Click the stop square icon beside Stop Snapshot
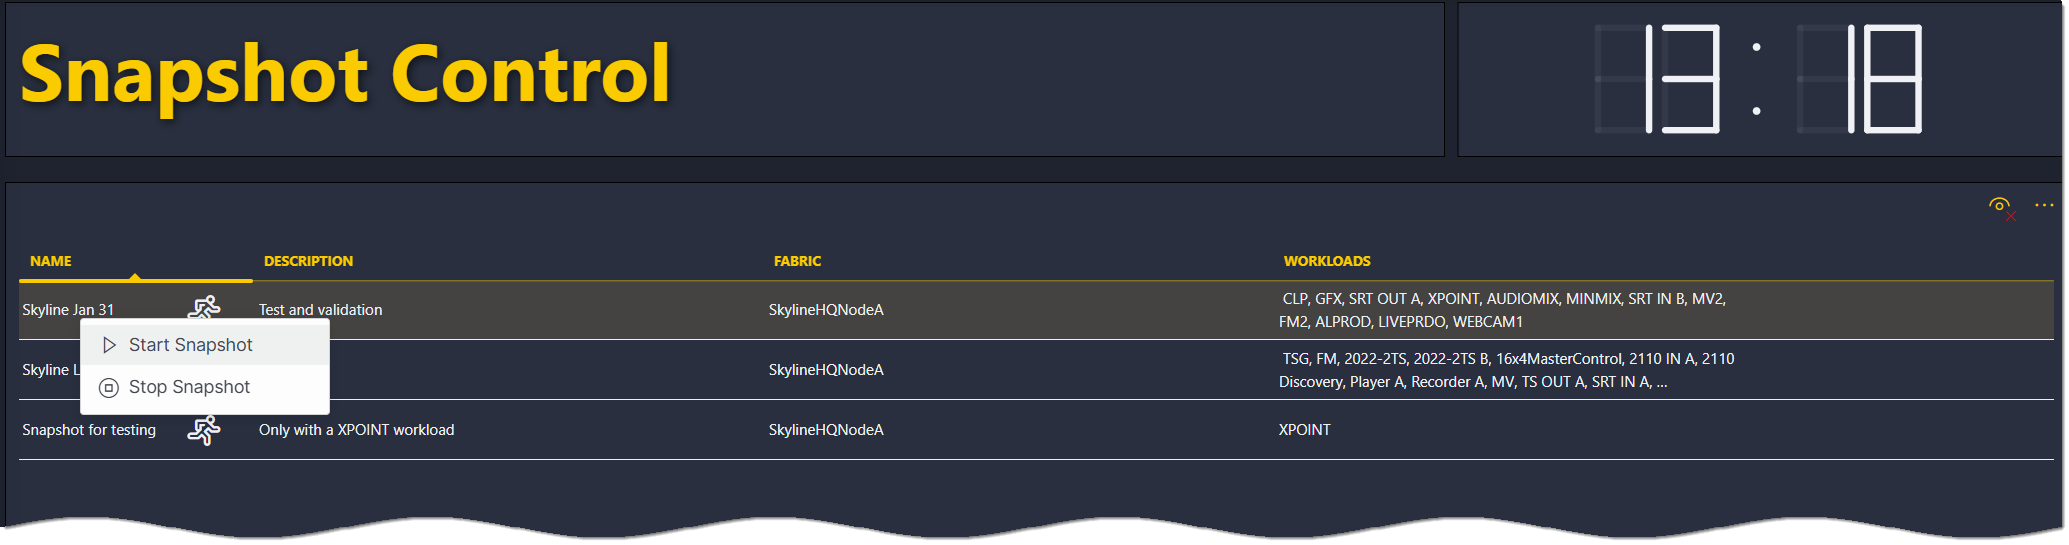Screen dimensions: 2069x545 (x=109, y=387)
